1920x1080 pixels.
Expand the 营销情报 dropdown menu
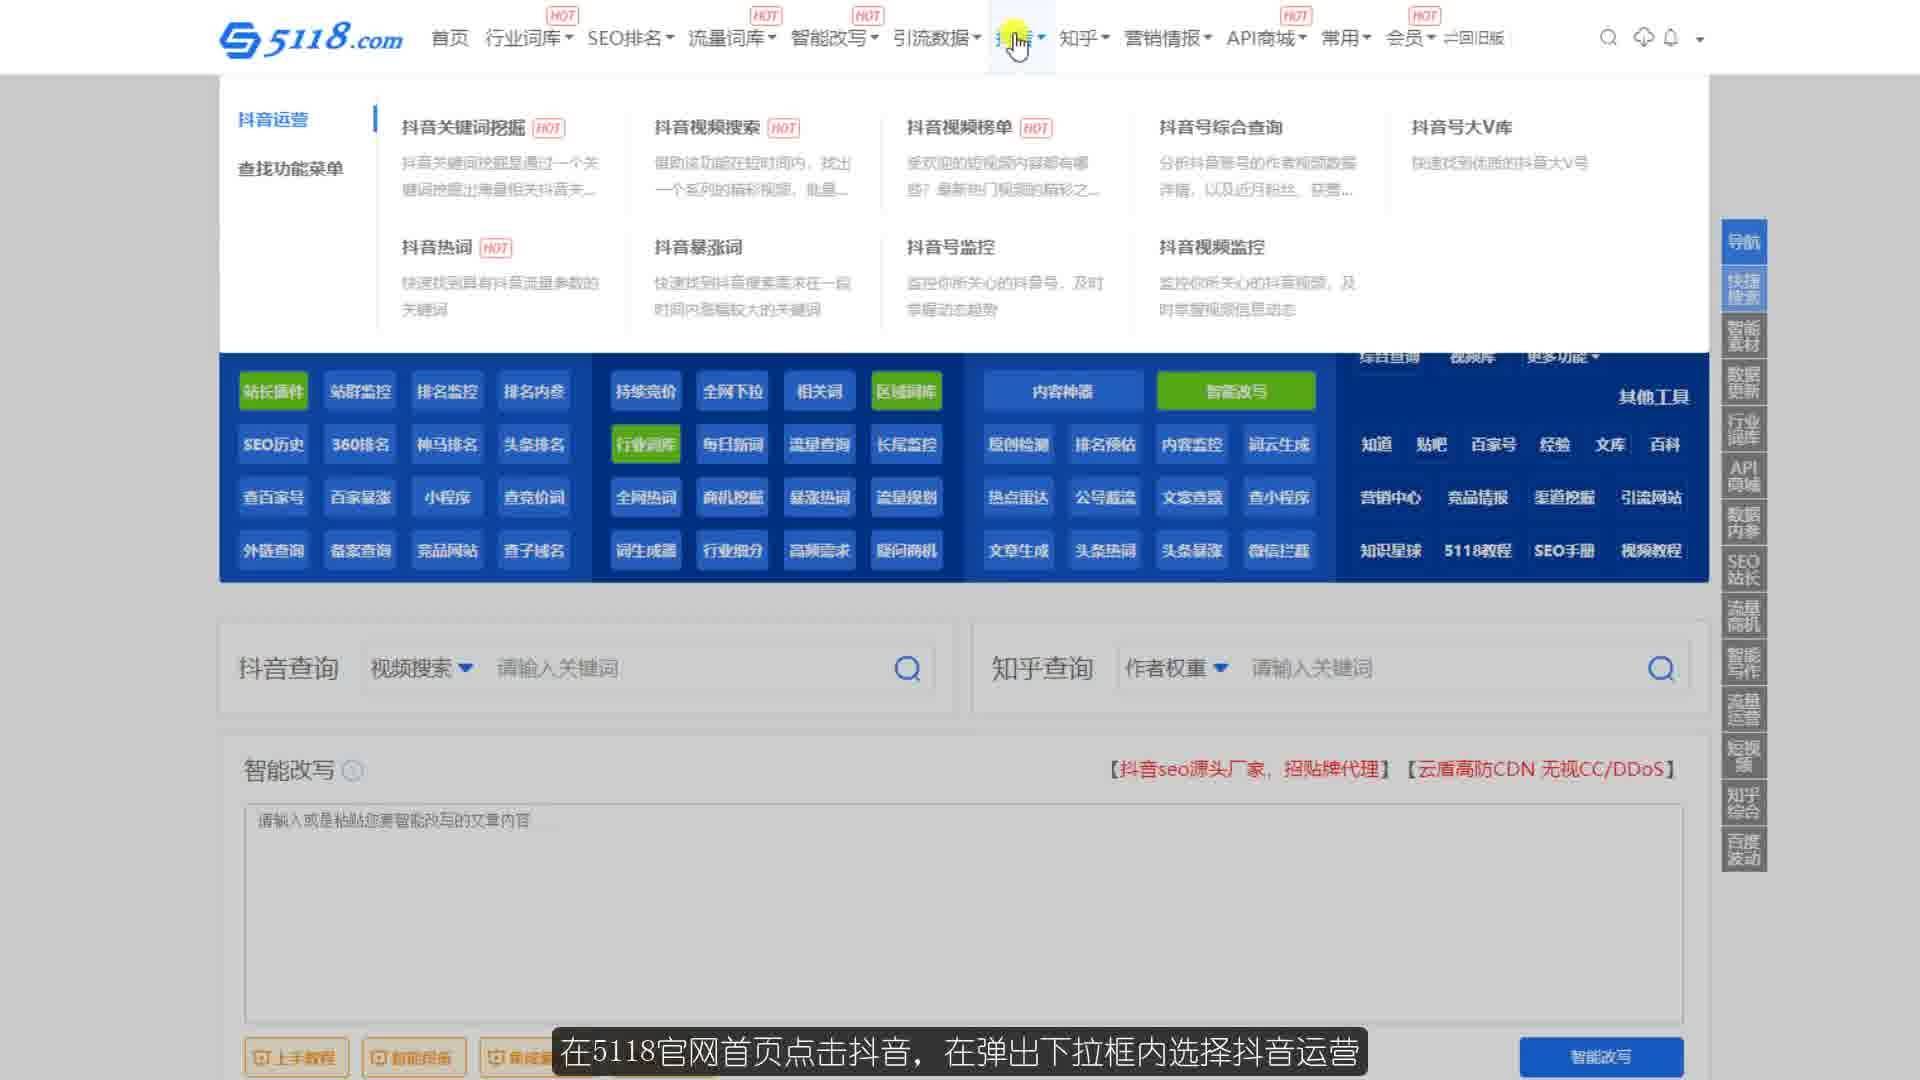point(1168,38)
